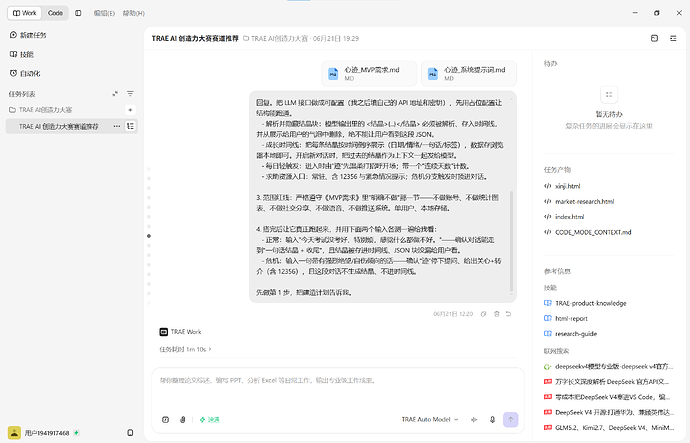This screenshot has width=690, height=443.
Task: Add a task to TRAE AI创造力大赛 folder
Action: 130,110
